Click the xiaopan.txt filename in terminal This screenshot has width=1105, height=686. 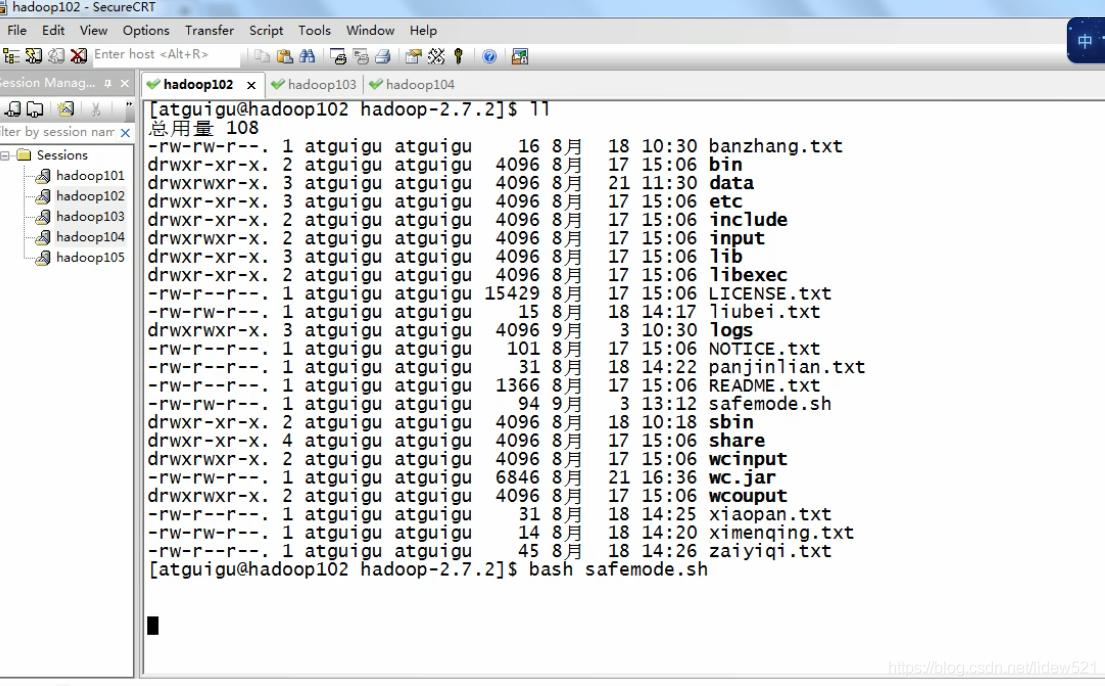point(770,514)
